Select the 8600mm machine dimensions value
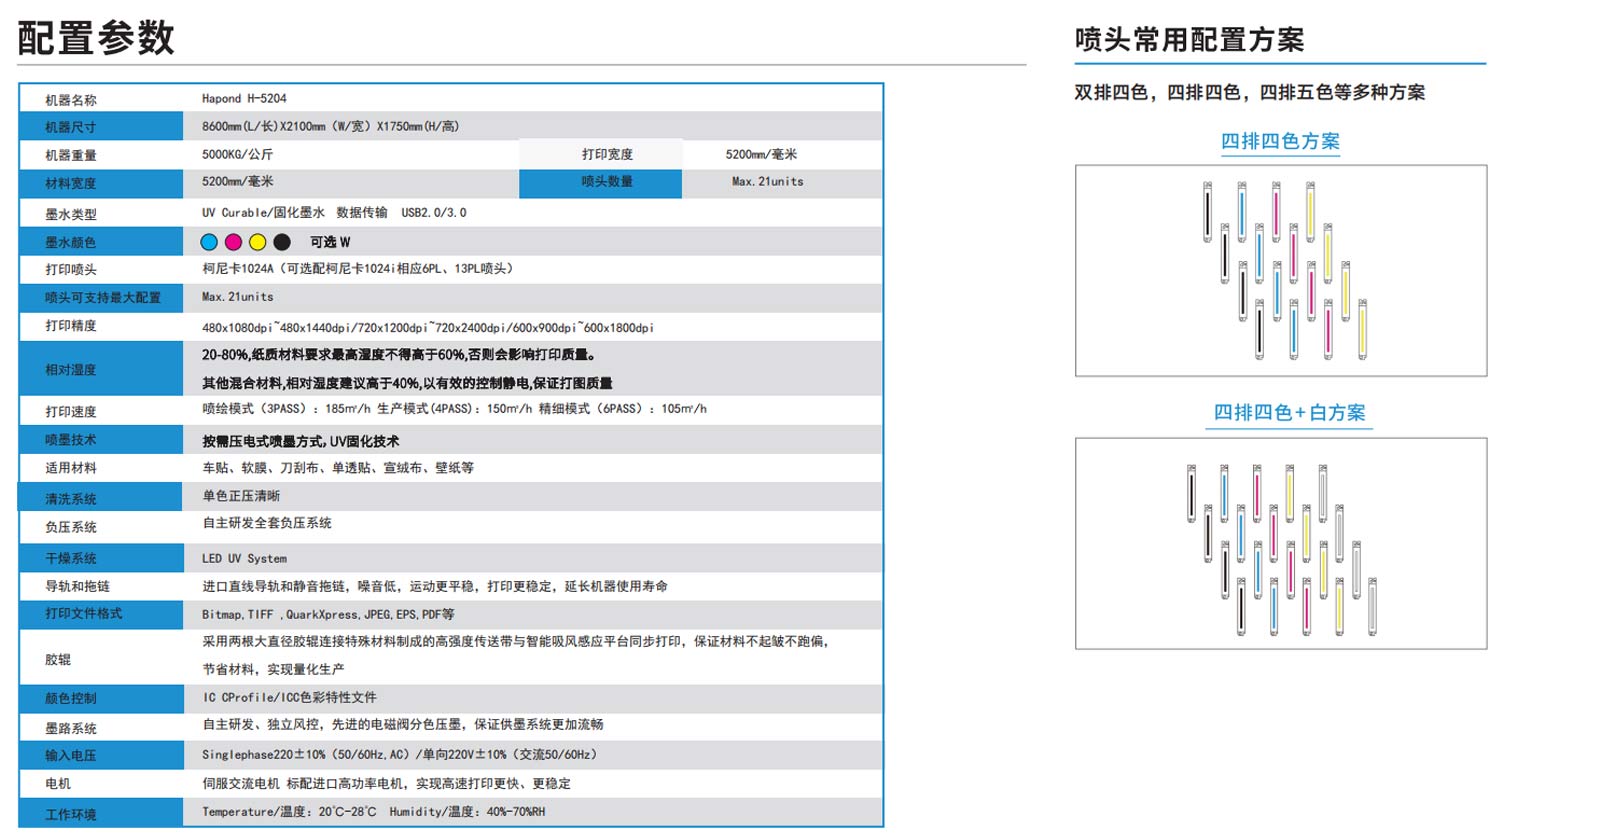The image size is (1624, 840). pyautogui.click(x=330, y=126)
